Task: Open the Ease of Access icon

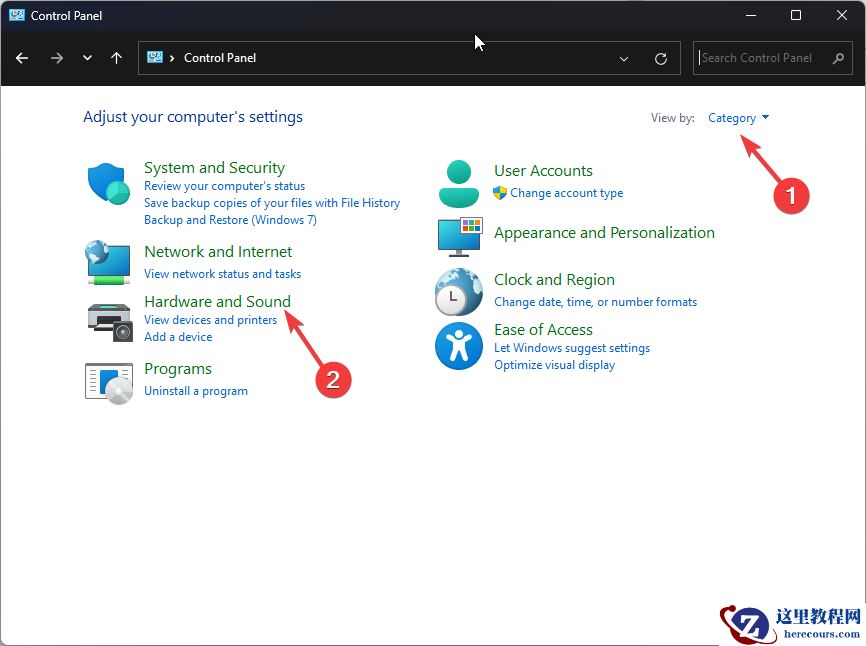Action: pos(458,346)
